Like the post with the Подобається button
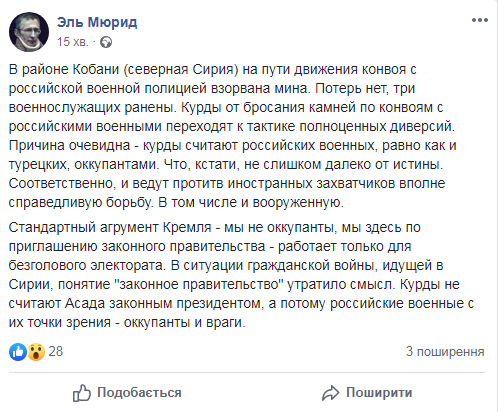Viewport: 498px width, 412px height. click(x=127, y=393)
